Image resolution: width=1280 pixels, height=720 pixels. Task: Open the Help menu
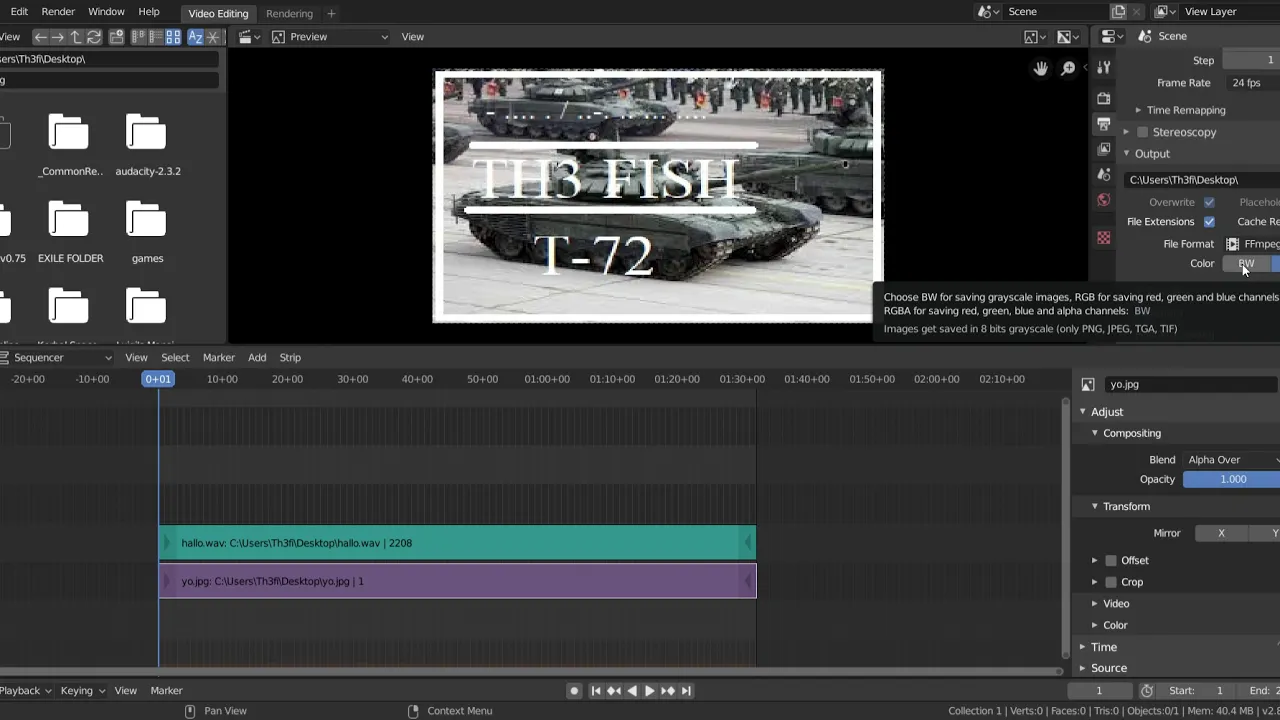[149, 12]
